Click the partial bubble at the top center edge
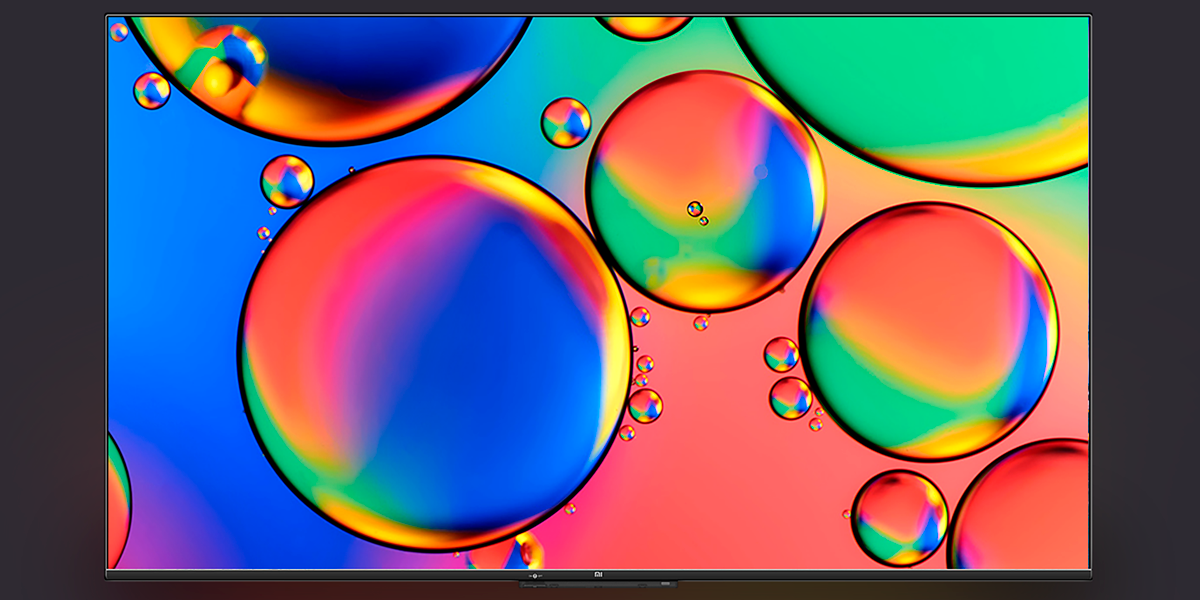 tap(644, 26)
